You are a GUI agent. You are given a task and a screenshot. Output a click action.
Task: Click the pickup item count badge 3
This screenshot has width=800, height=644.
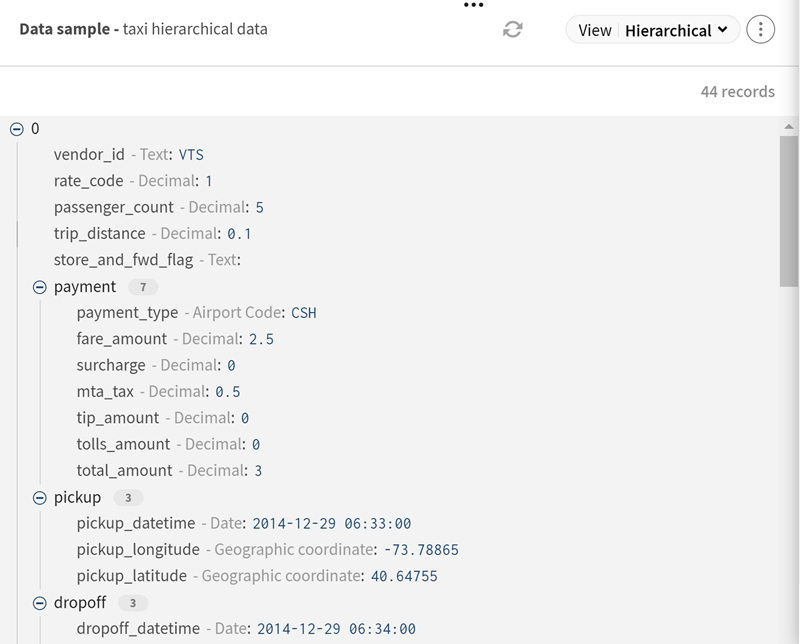pyautogui.click(x=128, y=497)
